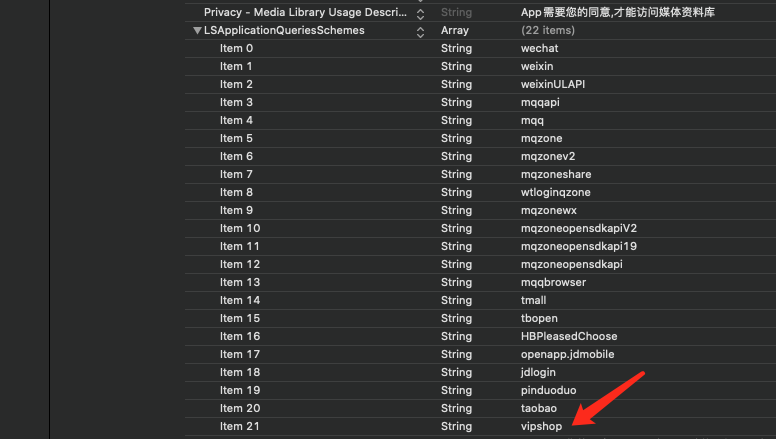Select LSApplicationQueriesSchemes key name
Viewport: 776px width, 439px height.
[284, 31]
